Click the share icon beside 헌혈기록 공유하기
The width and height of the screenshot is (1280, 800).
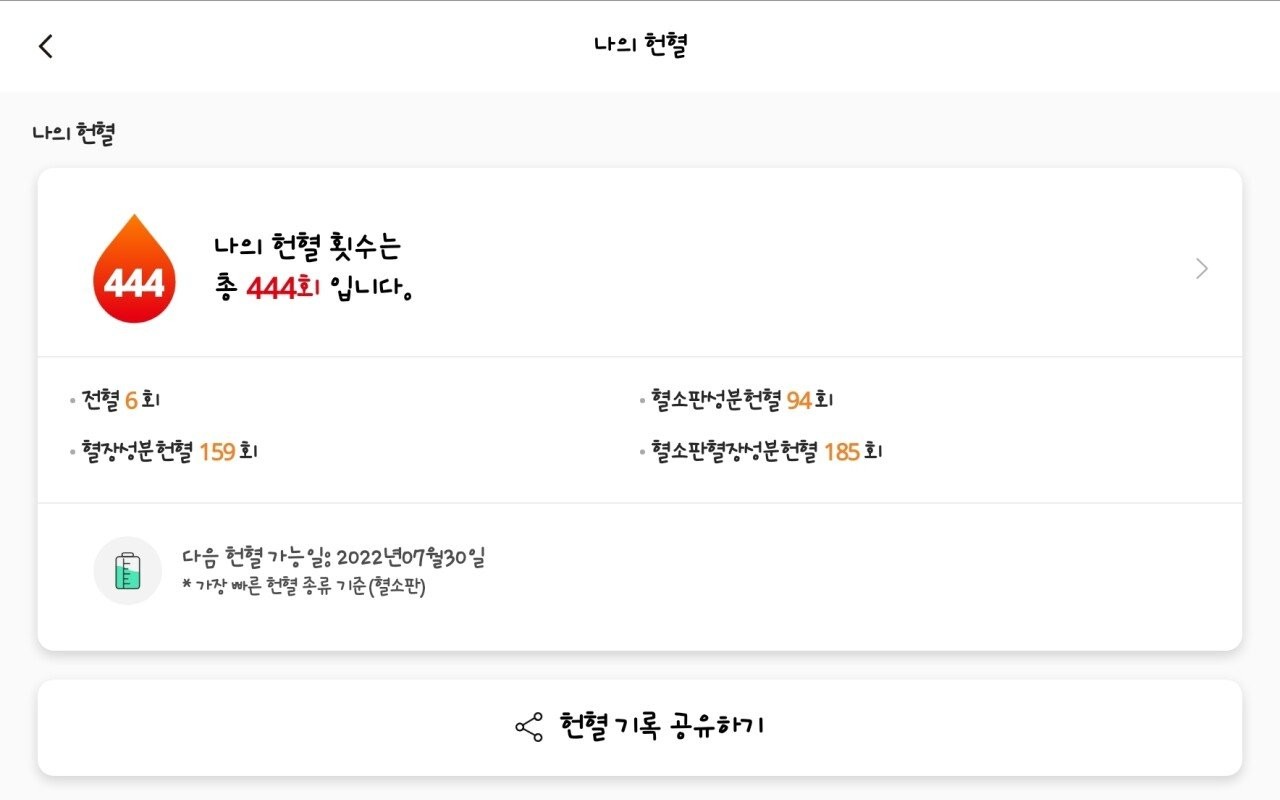[528, 727]
